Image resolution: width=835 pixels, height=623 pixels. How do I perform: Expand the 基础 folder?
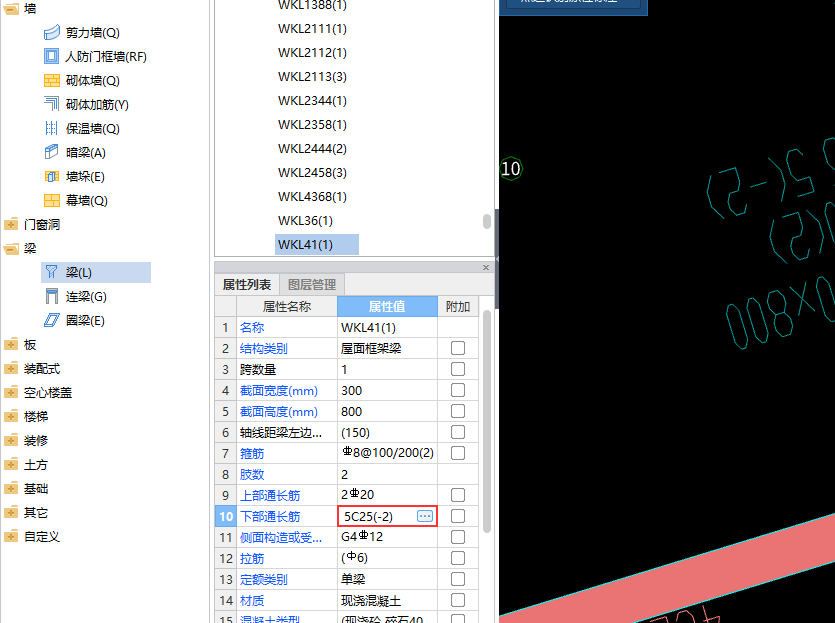pyautogui.click(x=11, y=488)
